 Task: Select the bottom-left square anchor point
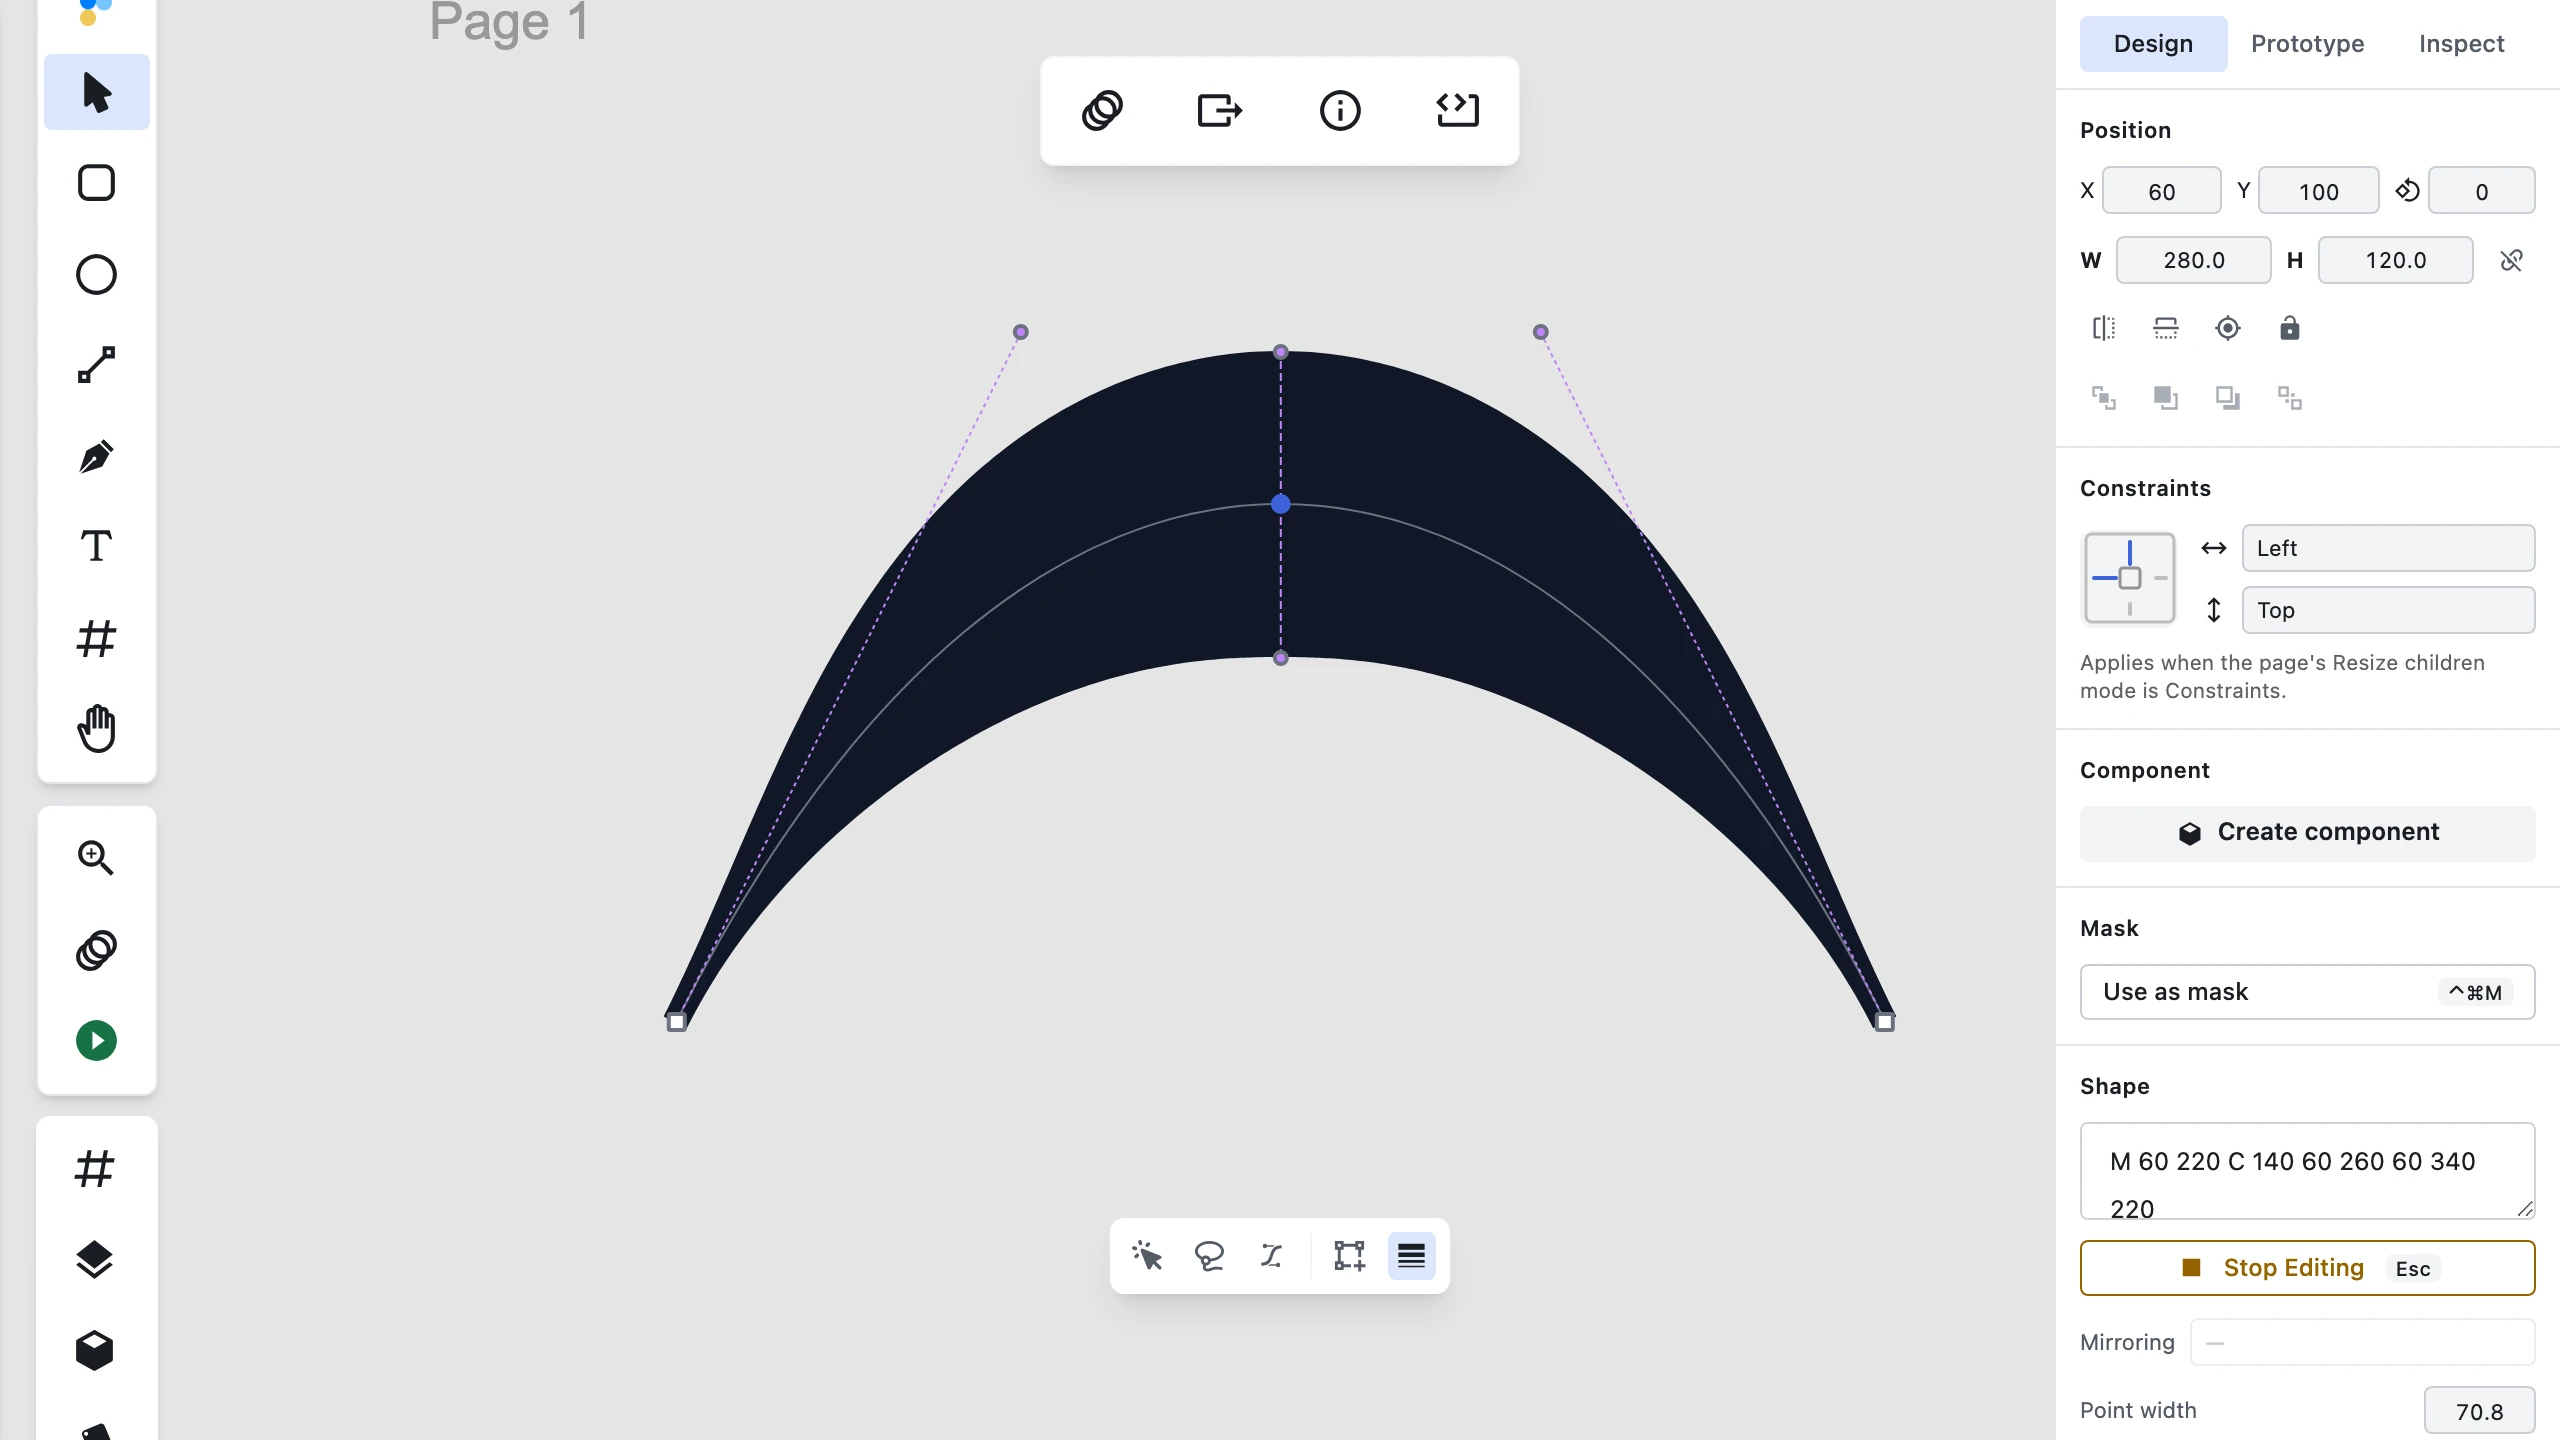click(x=677, y=1022)
